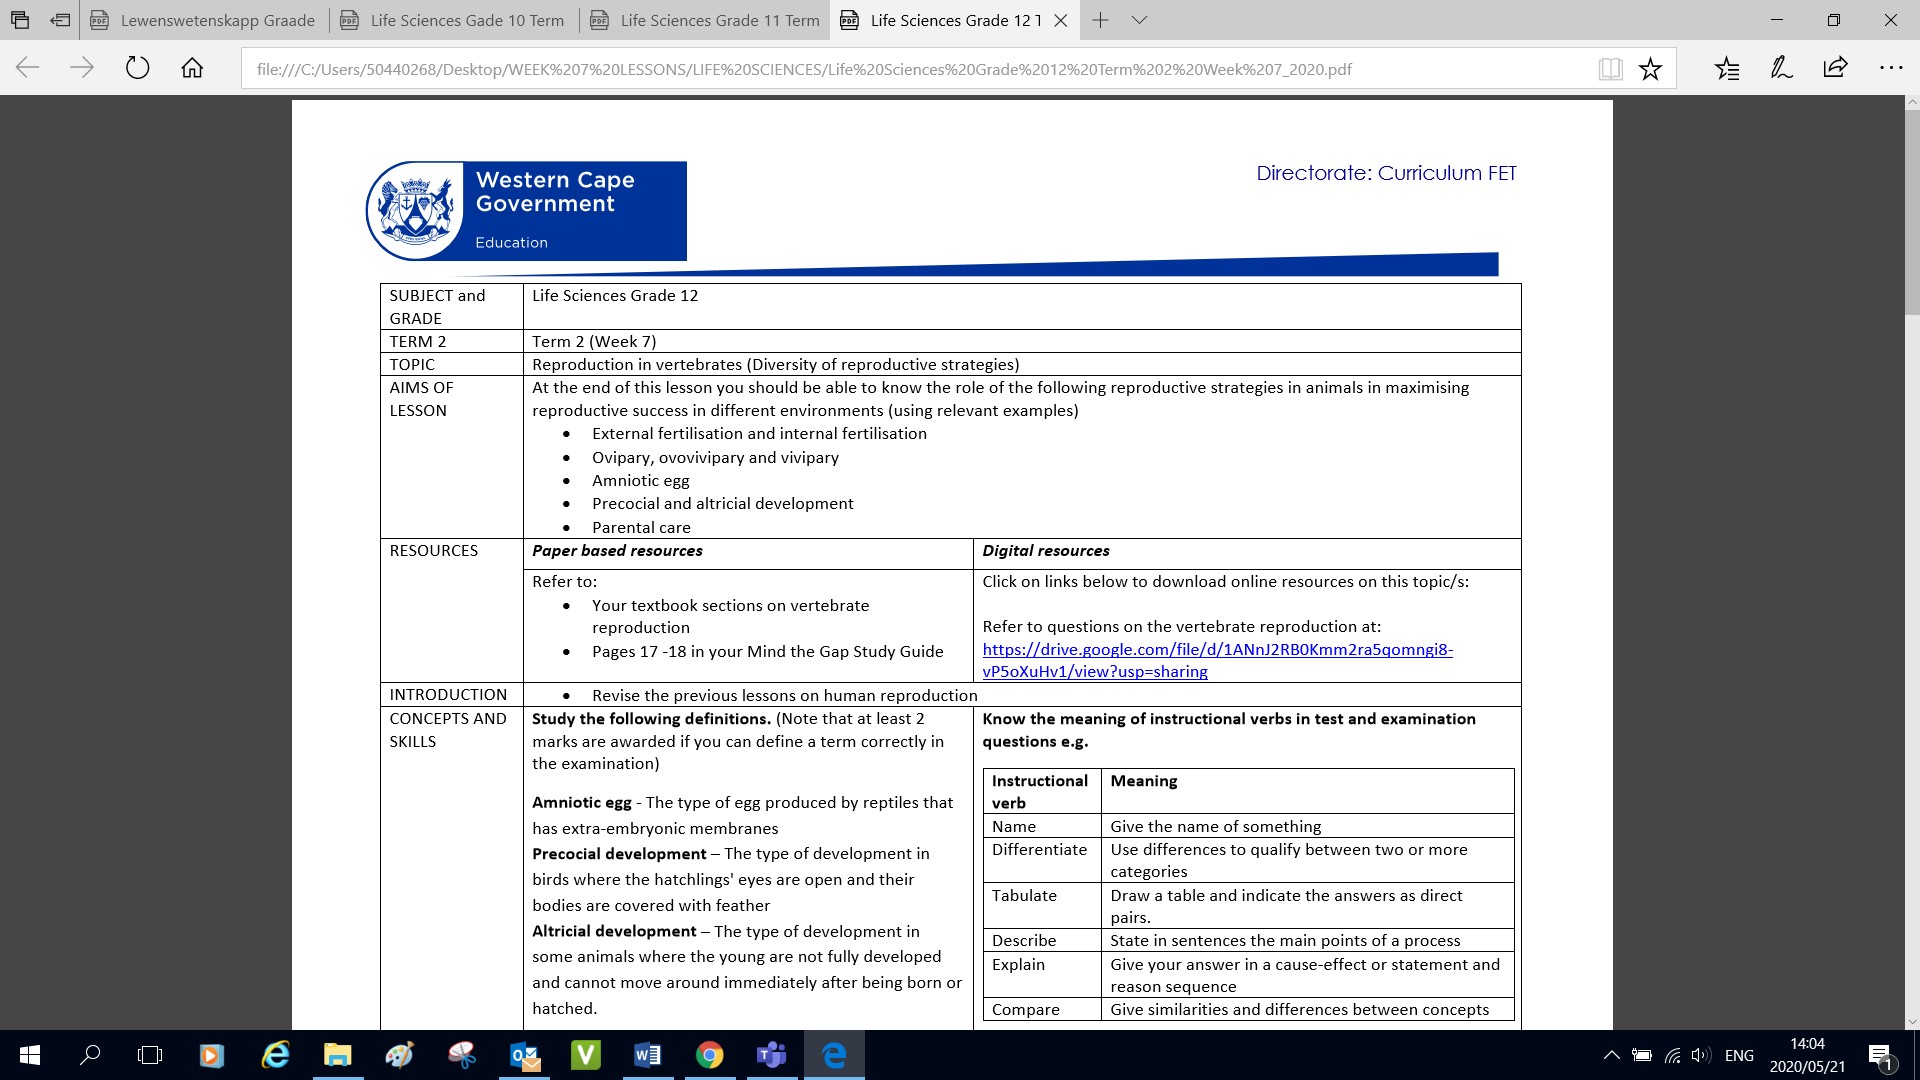
Task: Open Microsoft Teams from the taskbar
Action: coord(771,1055)
